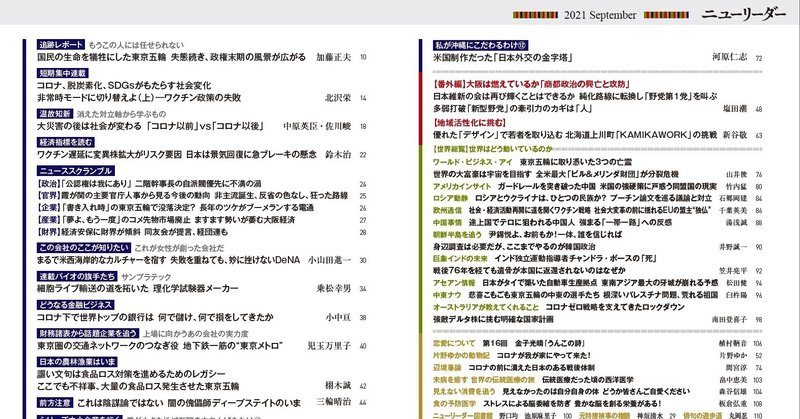Viewport: 800px width, 419px height.
Task: Click the red heading '【地域活性化に挑む】'
Action: pyautogui.click(x=469, y=122)
